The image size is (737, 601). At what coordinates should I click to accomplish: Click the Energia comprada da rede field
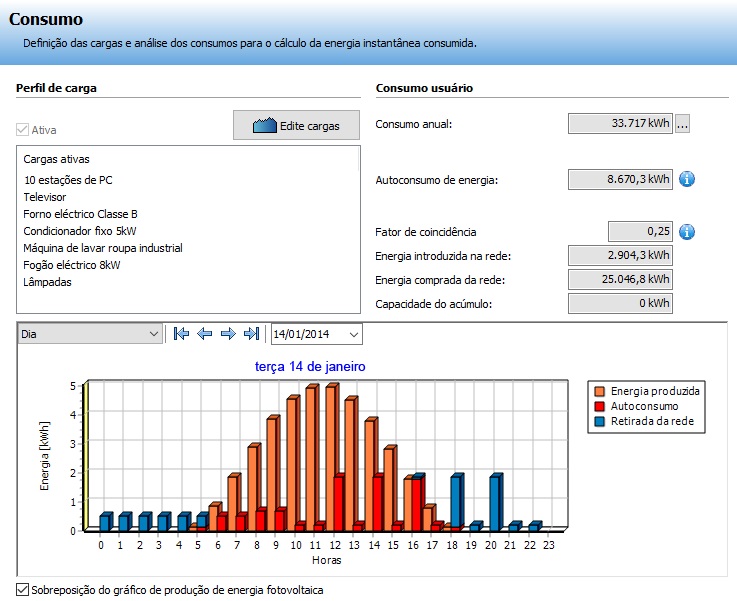620,279
